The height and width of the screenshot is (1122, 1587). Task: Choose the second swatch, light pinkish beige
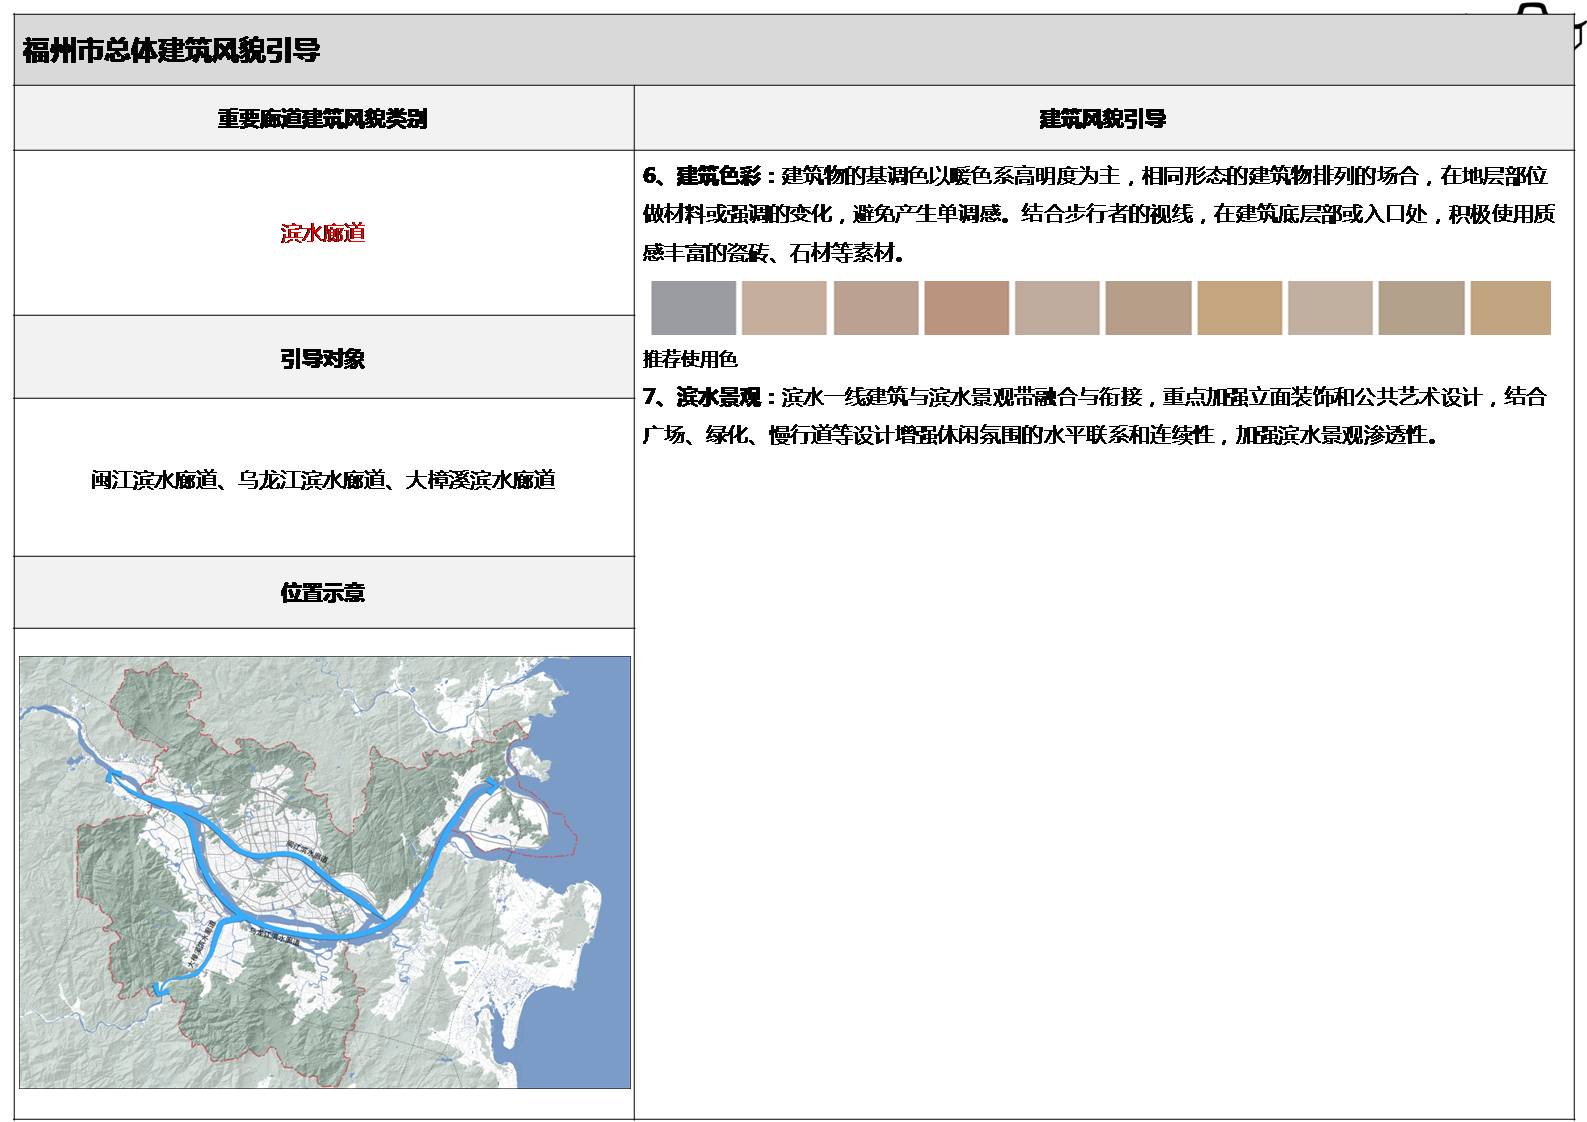click(x=784, y=308)
